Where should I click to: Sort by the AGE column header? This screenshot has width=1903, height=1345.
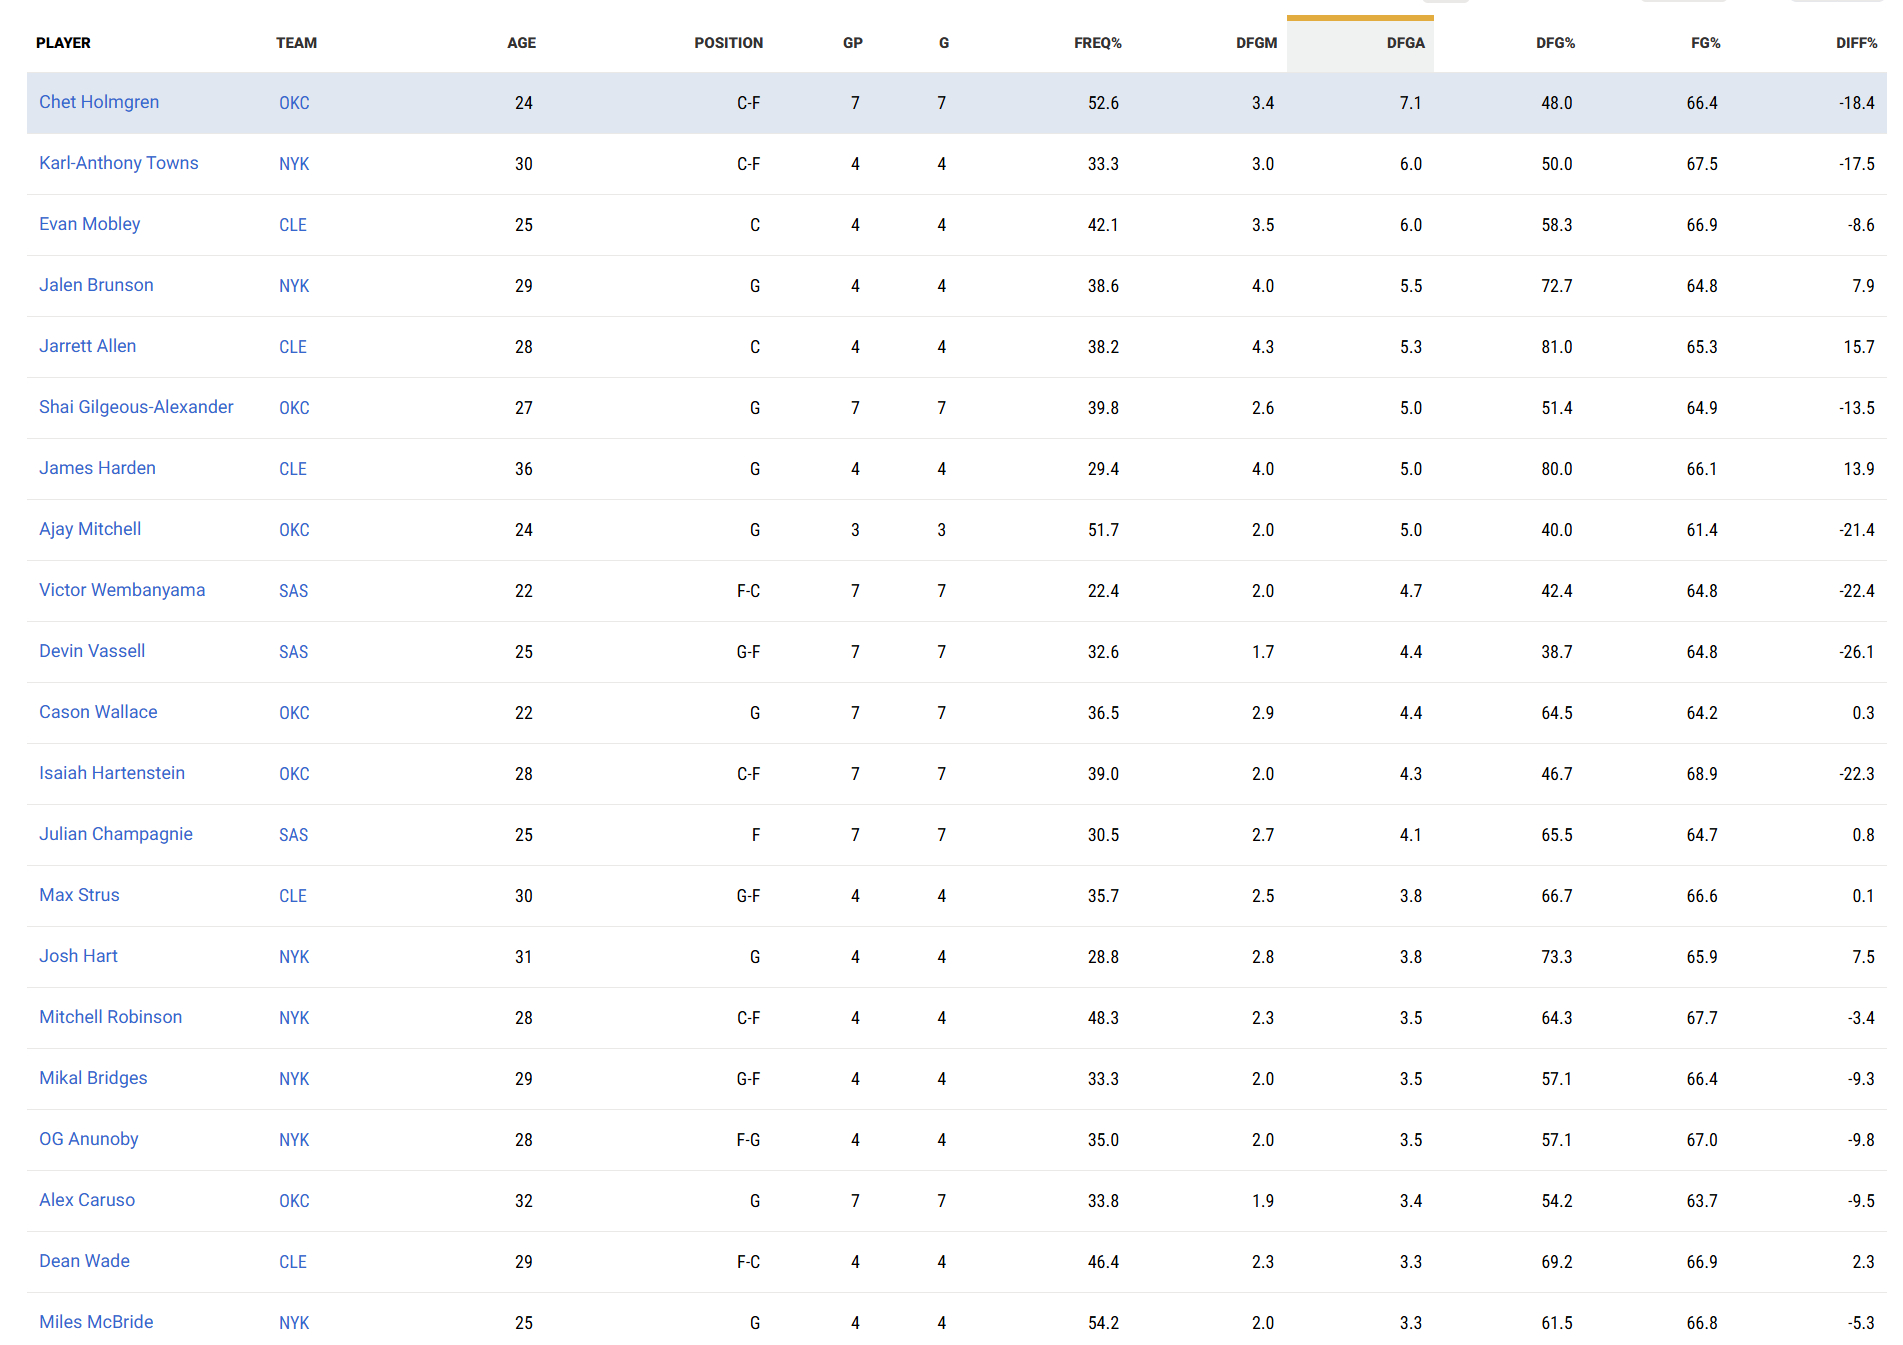pos(521,43)
